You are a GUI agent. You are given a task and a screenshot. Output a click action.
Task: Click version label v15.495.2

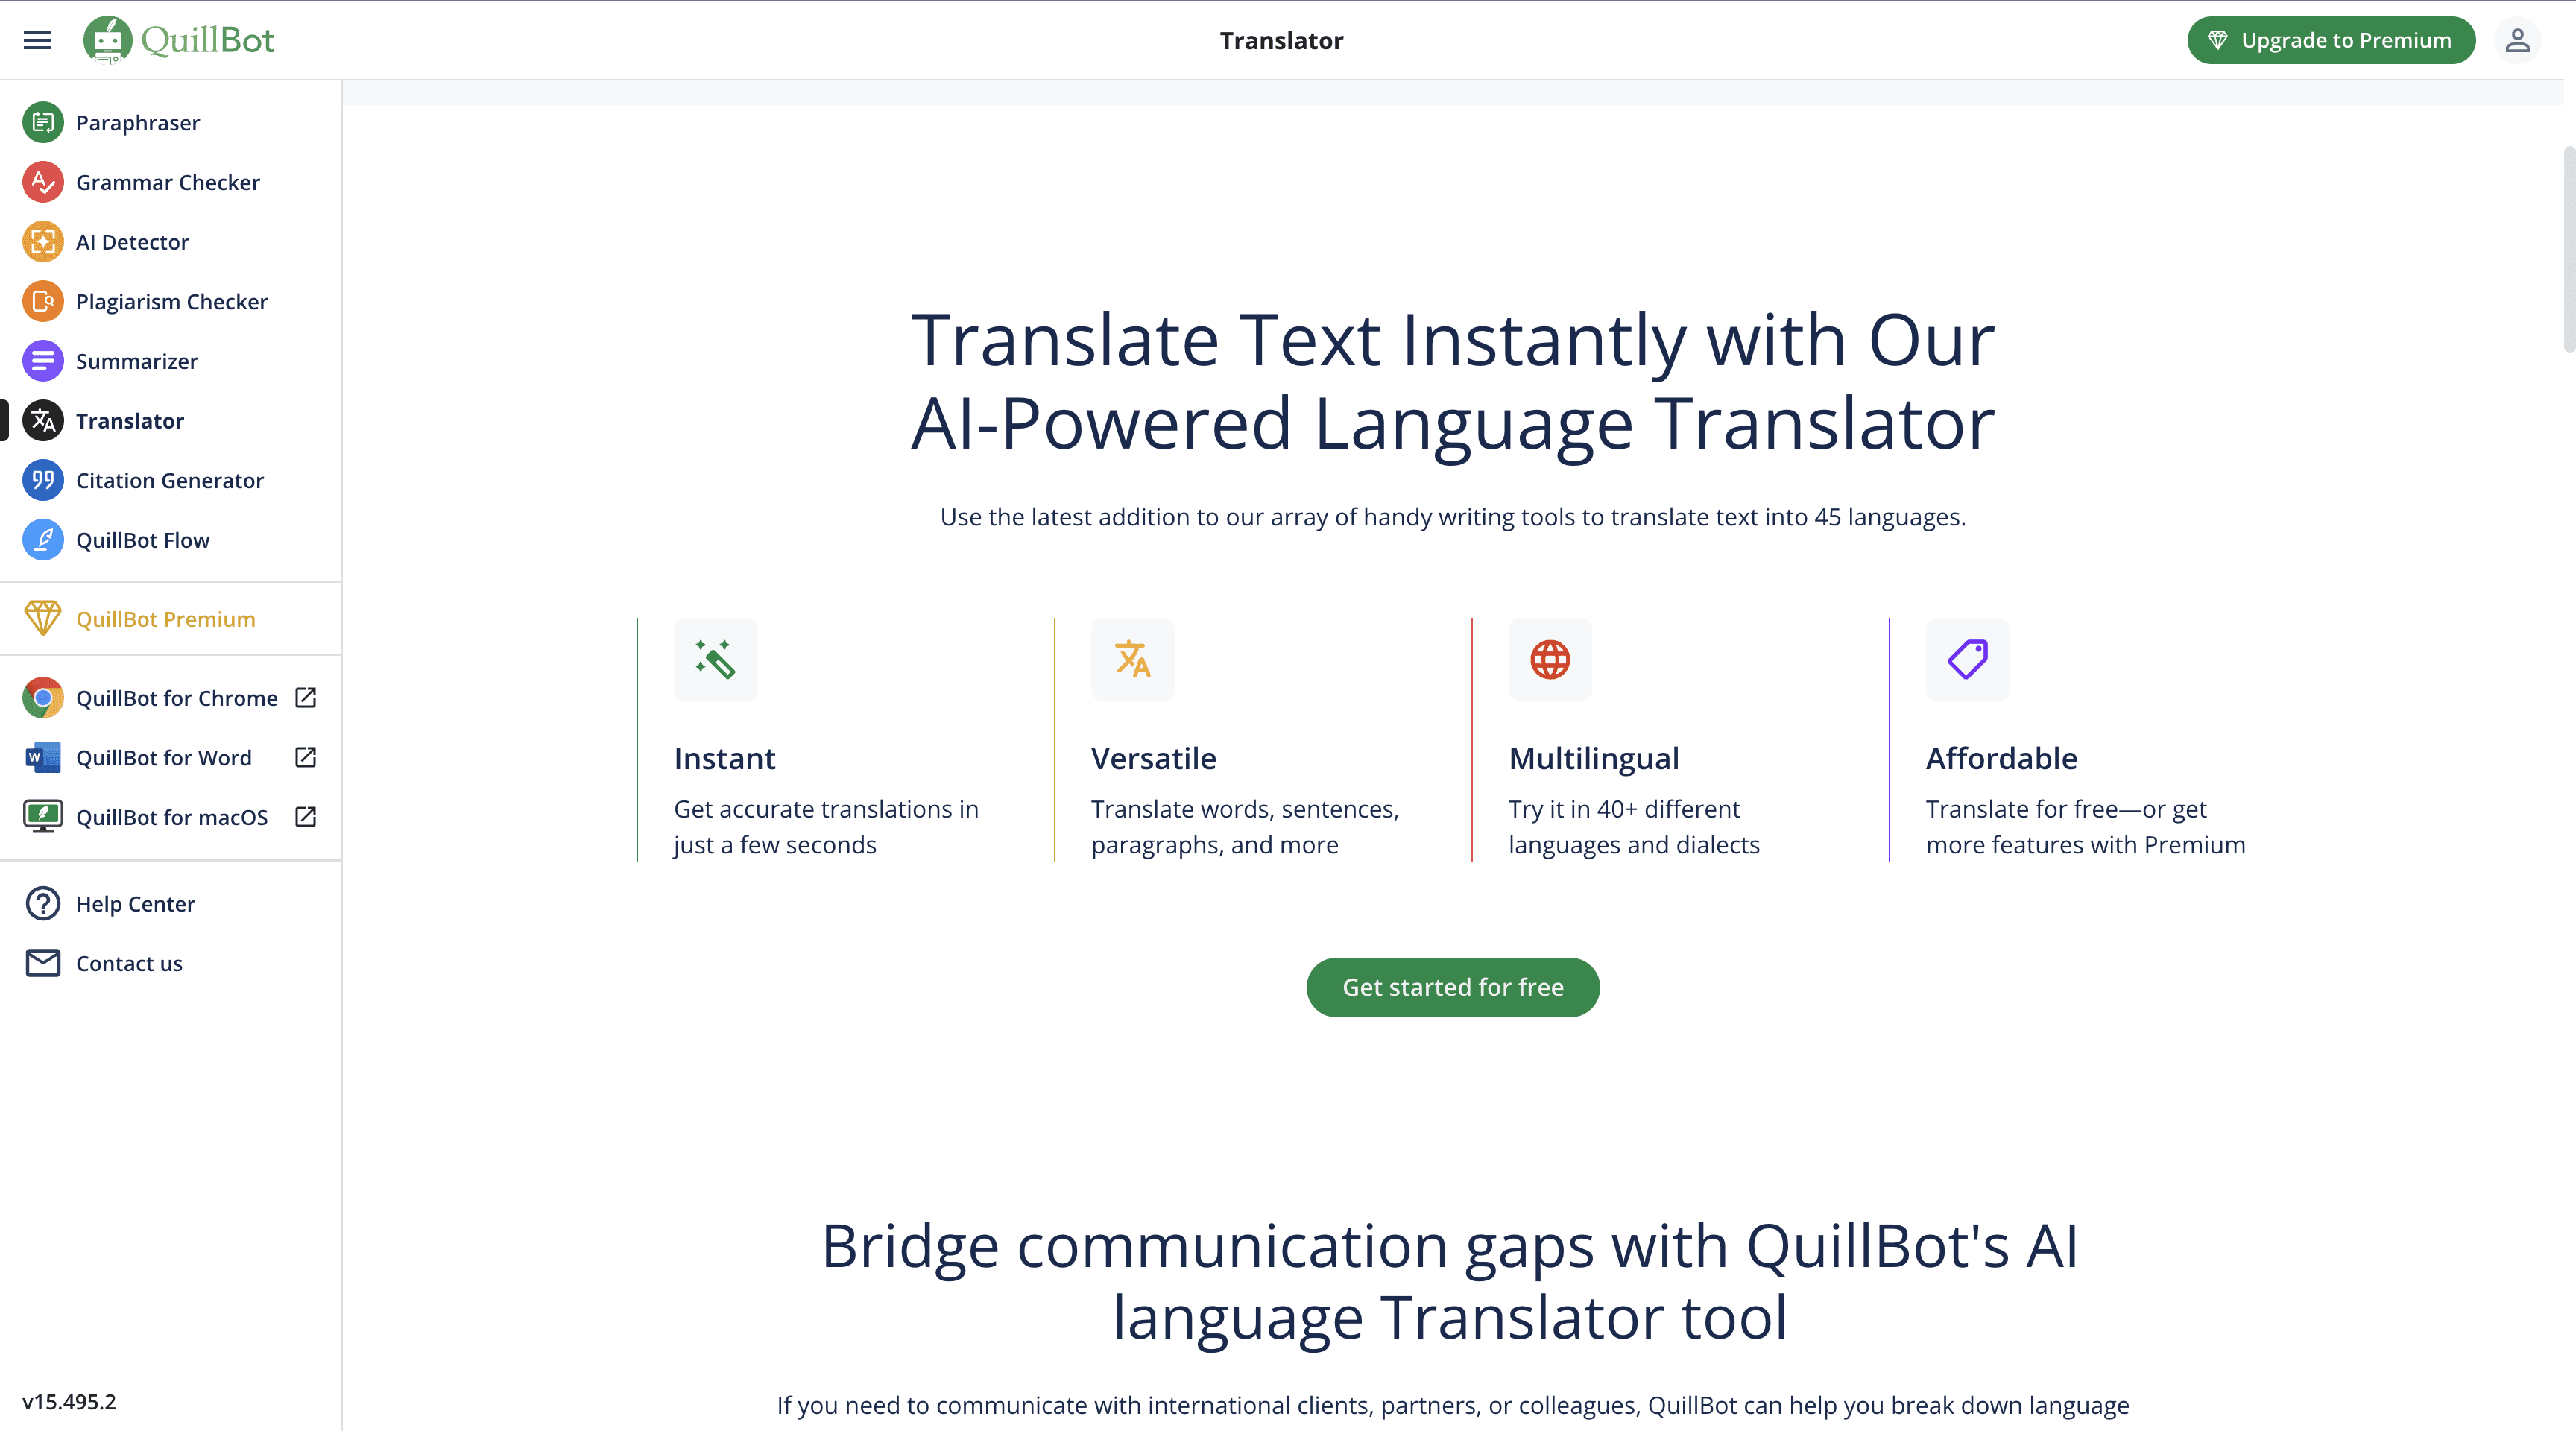(69, 1401)
